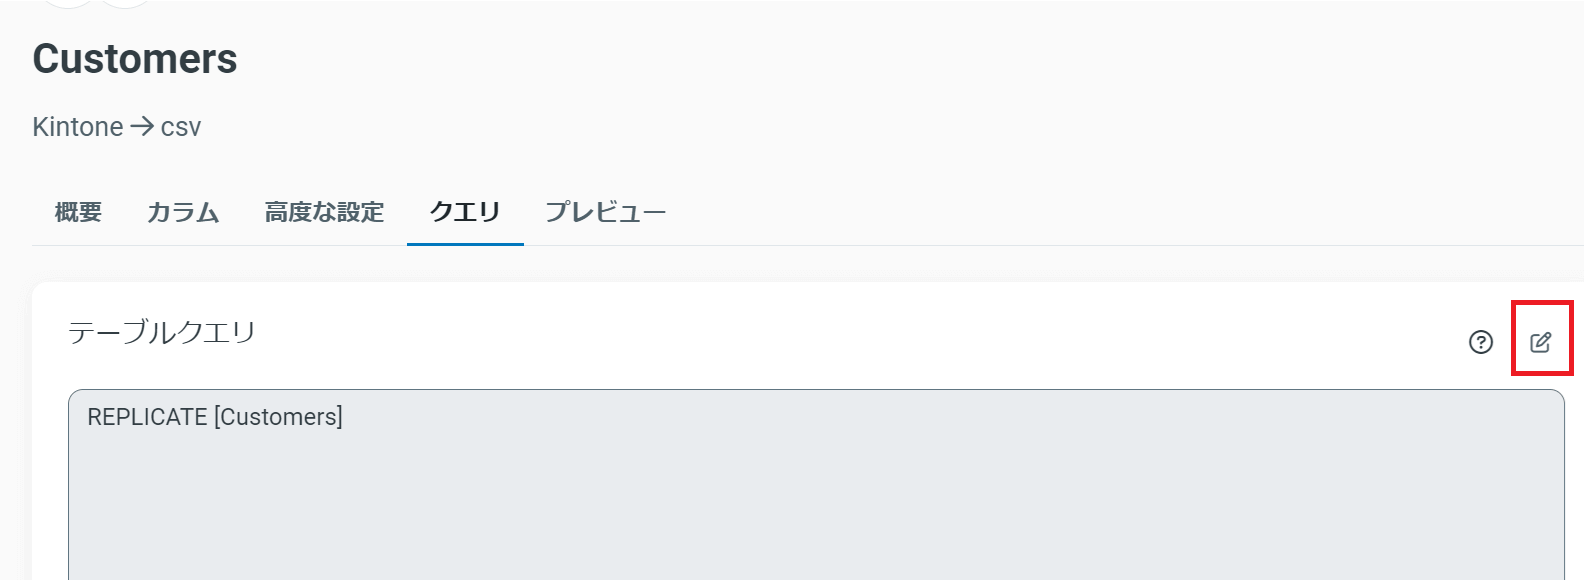This screenshot has height=580, width=1584.
Task: View the プレビュー tab
Action: pyautogui.click(x=605, y=212)
